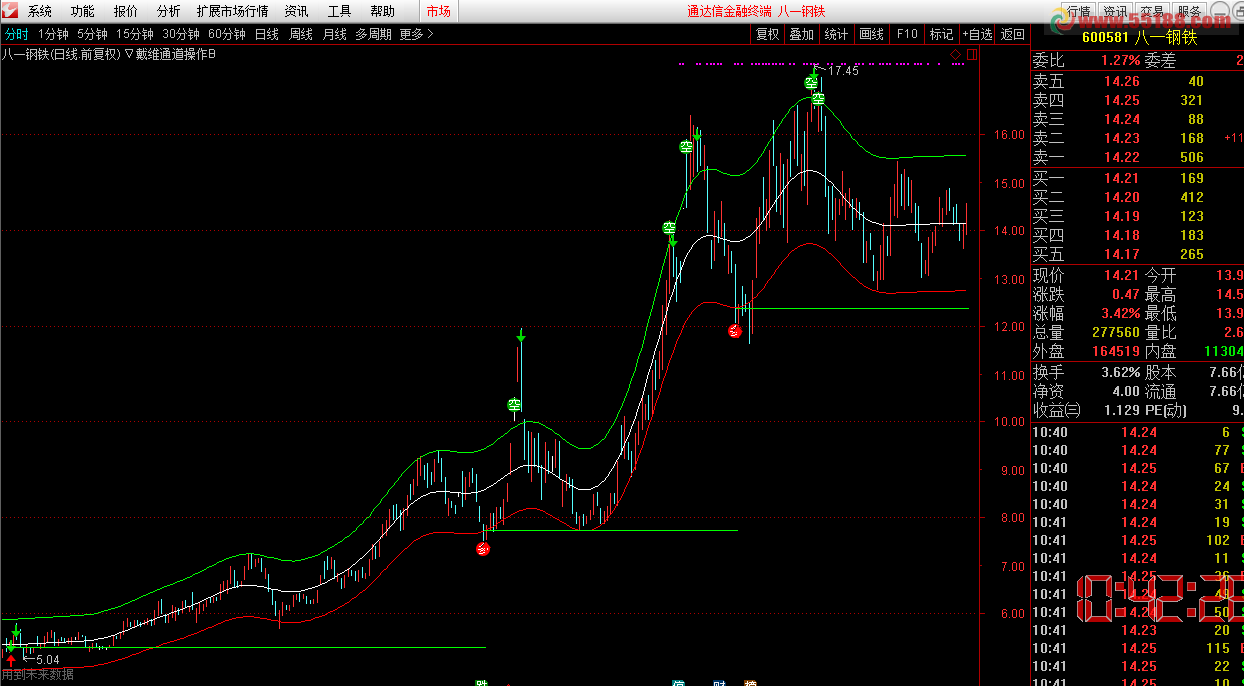Click the stock code 600581 header
Image resolution: width=1244 pixels, height=686 pixels.
click(x=1105, y=36)
